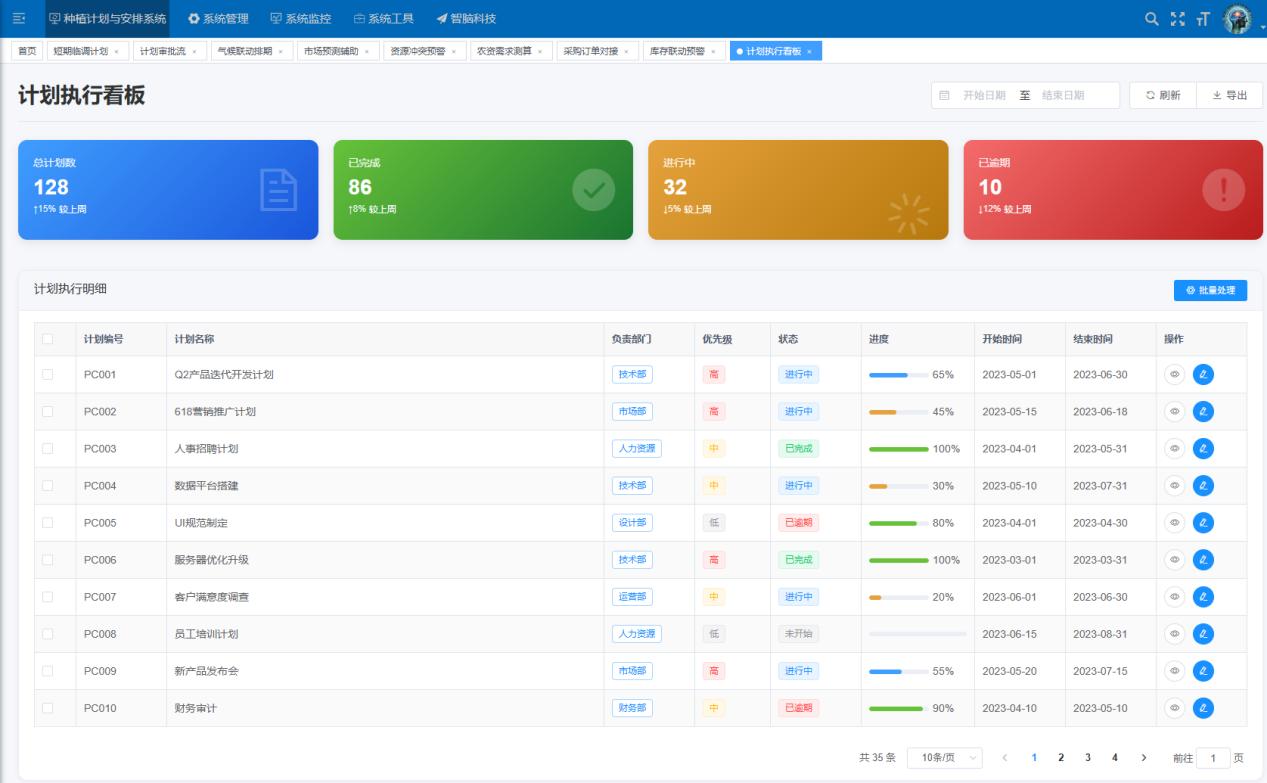Expand the 系统管理 top menu
Image resolution: width=1267 pixels, height=783 pixels.
[218, 19]
